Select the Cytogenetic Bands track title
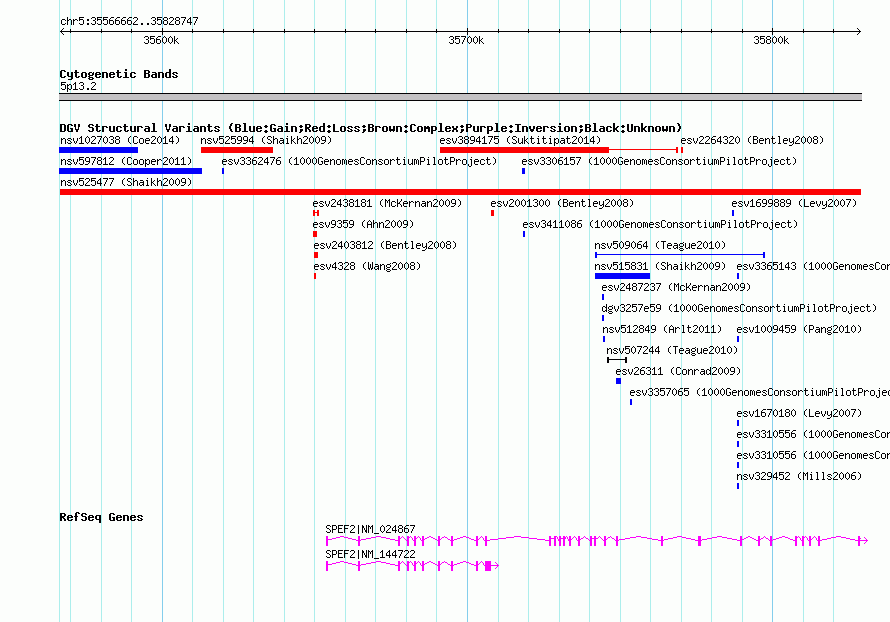890x622 pixels. pos(119,74)
